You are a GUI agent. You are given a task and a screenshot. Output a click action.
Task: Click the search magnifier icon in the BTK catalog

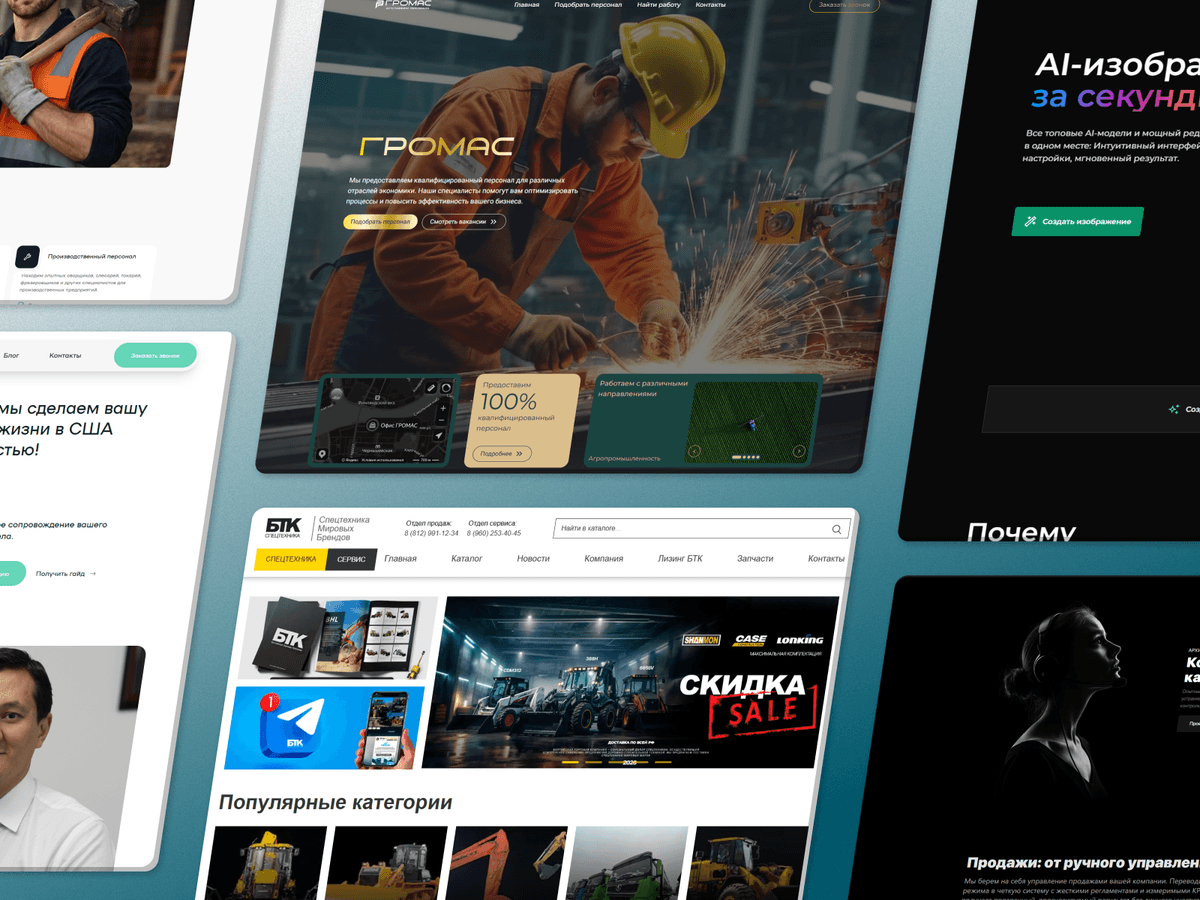coord(836,530)
